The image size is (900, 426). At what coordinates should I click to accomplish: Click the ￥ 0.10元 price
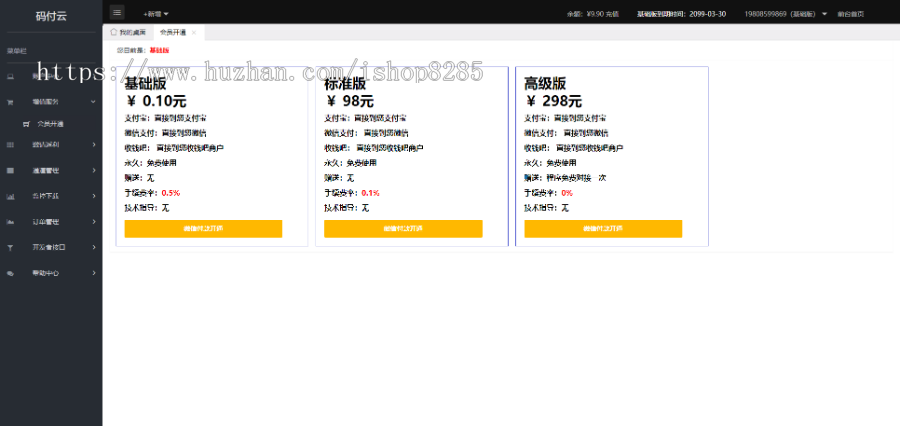[x=156, y=102]
